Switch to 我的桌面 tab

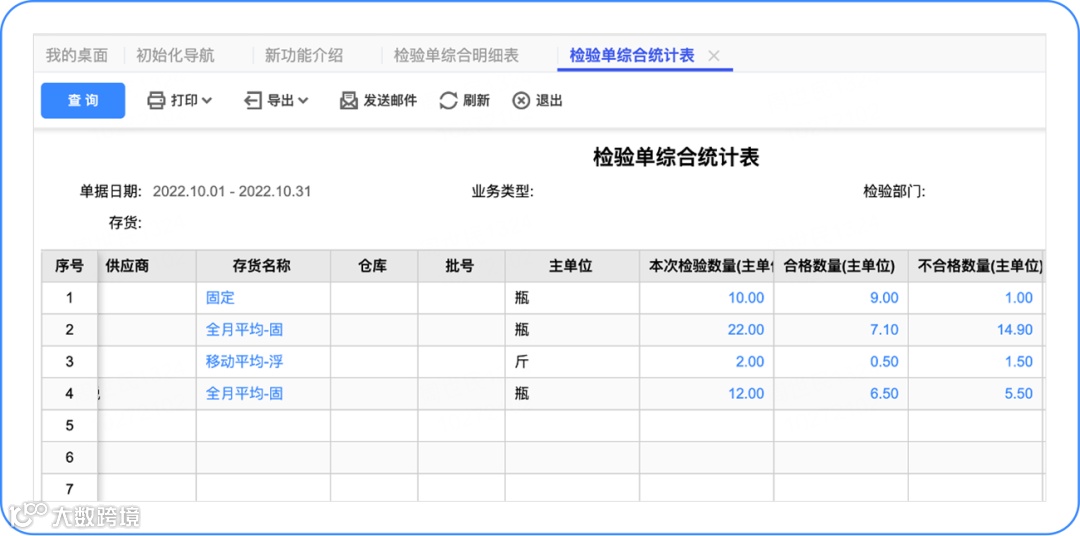(76, 56)
